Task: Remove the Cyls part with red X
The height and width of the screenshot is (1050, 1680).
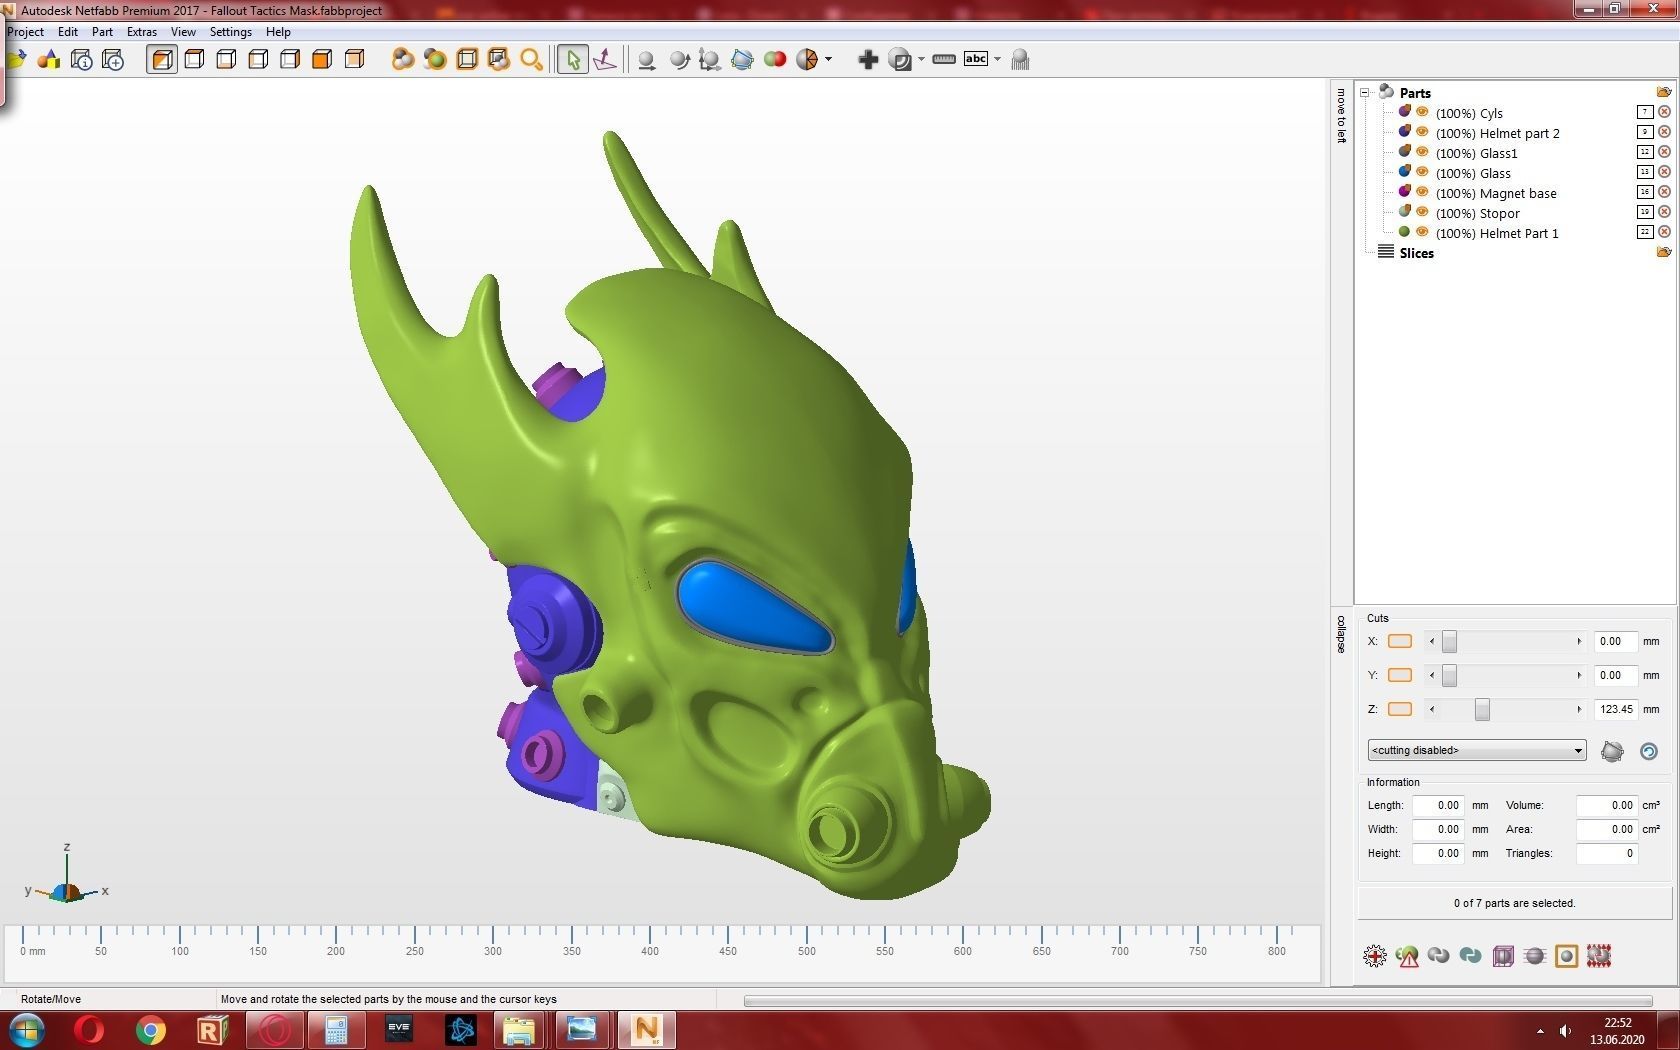Action: click(1664, 112)
